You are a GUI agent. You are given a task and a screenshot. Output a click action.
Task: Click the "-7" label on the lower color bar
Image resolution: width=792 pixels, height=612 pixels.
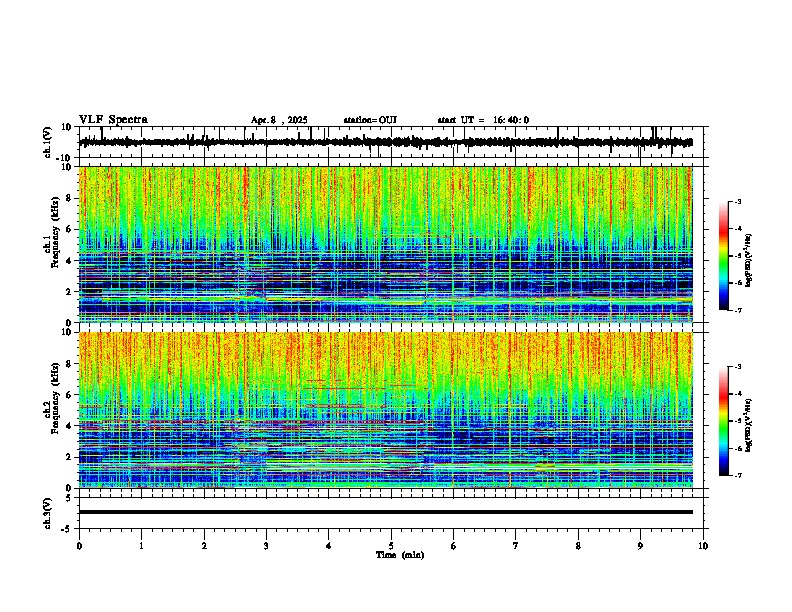(x=737, y=475)
